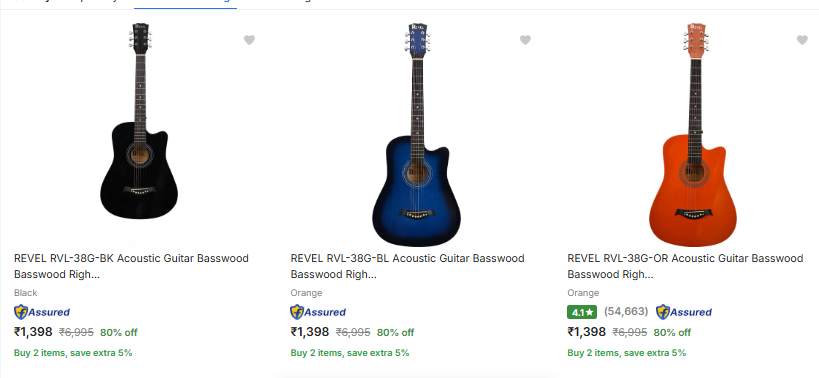Image resolution: width=819 pixels, height=378 pixels.
Task: Click Buy 2 items offer under orange guitar
Action: (x=627, y=353)
